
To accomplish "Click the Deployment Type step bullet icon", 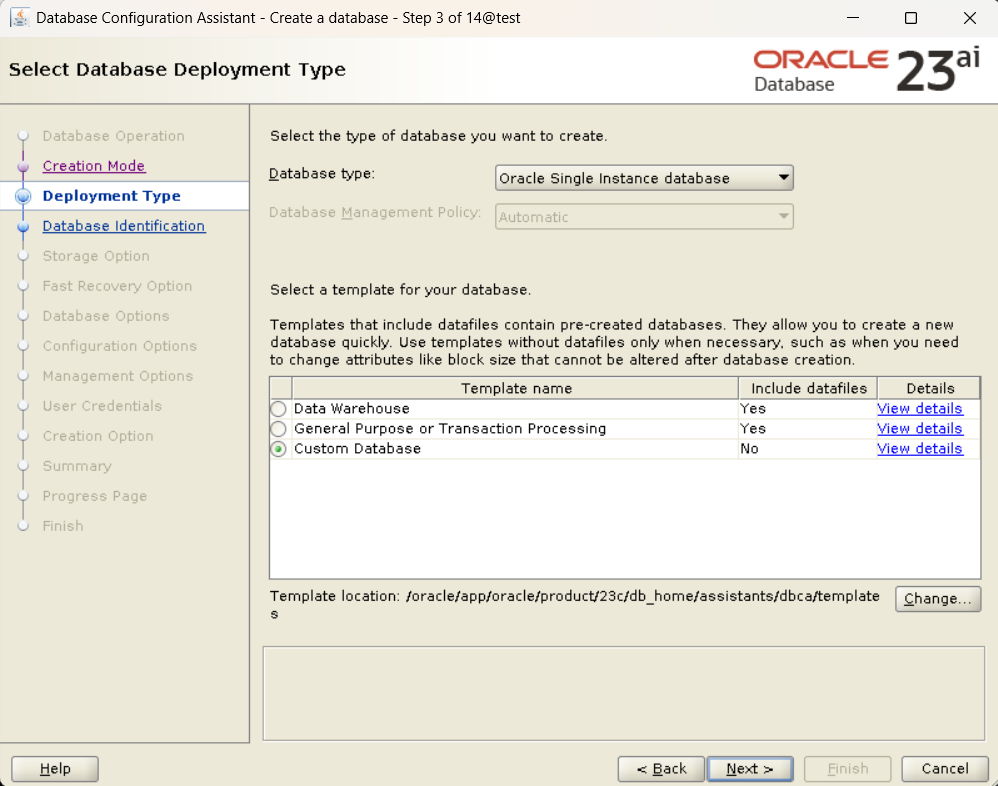I will pyautogui.click(x=23, y=196).
